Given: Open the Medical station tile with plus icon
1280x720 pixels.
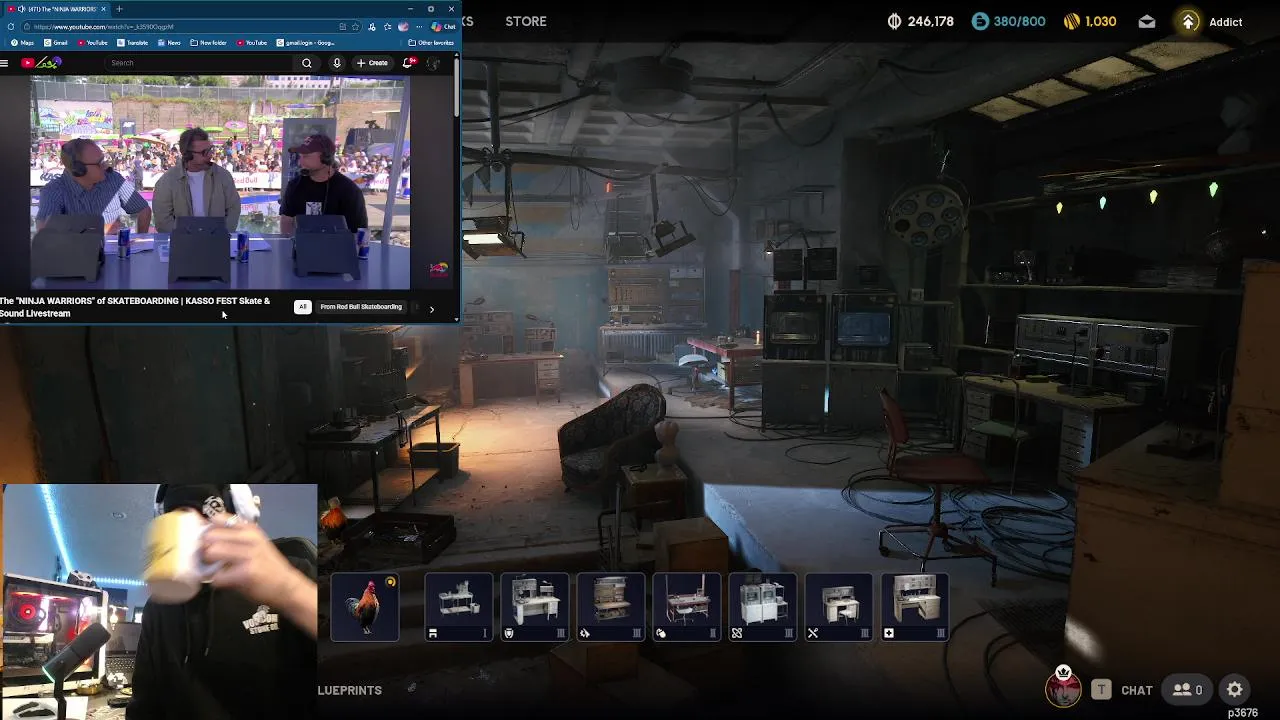Looking at the screenshot, I should coord(915,607).
